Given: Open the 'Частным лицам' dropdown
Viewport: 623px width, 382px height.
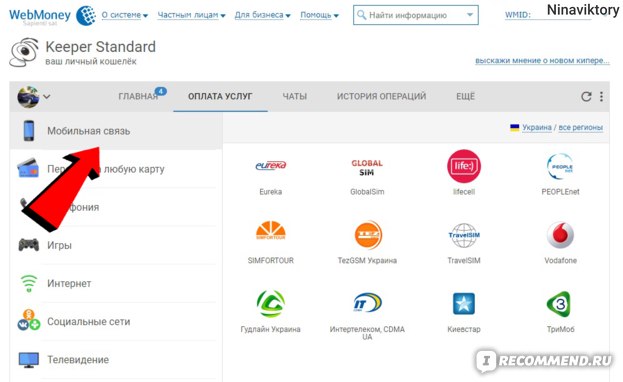Looking at the screenshot, I should pos(192,15).
